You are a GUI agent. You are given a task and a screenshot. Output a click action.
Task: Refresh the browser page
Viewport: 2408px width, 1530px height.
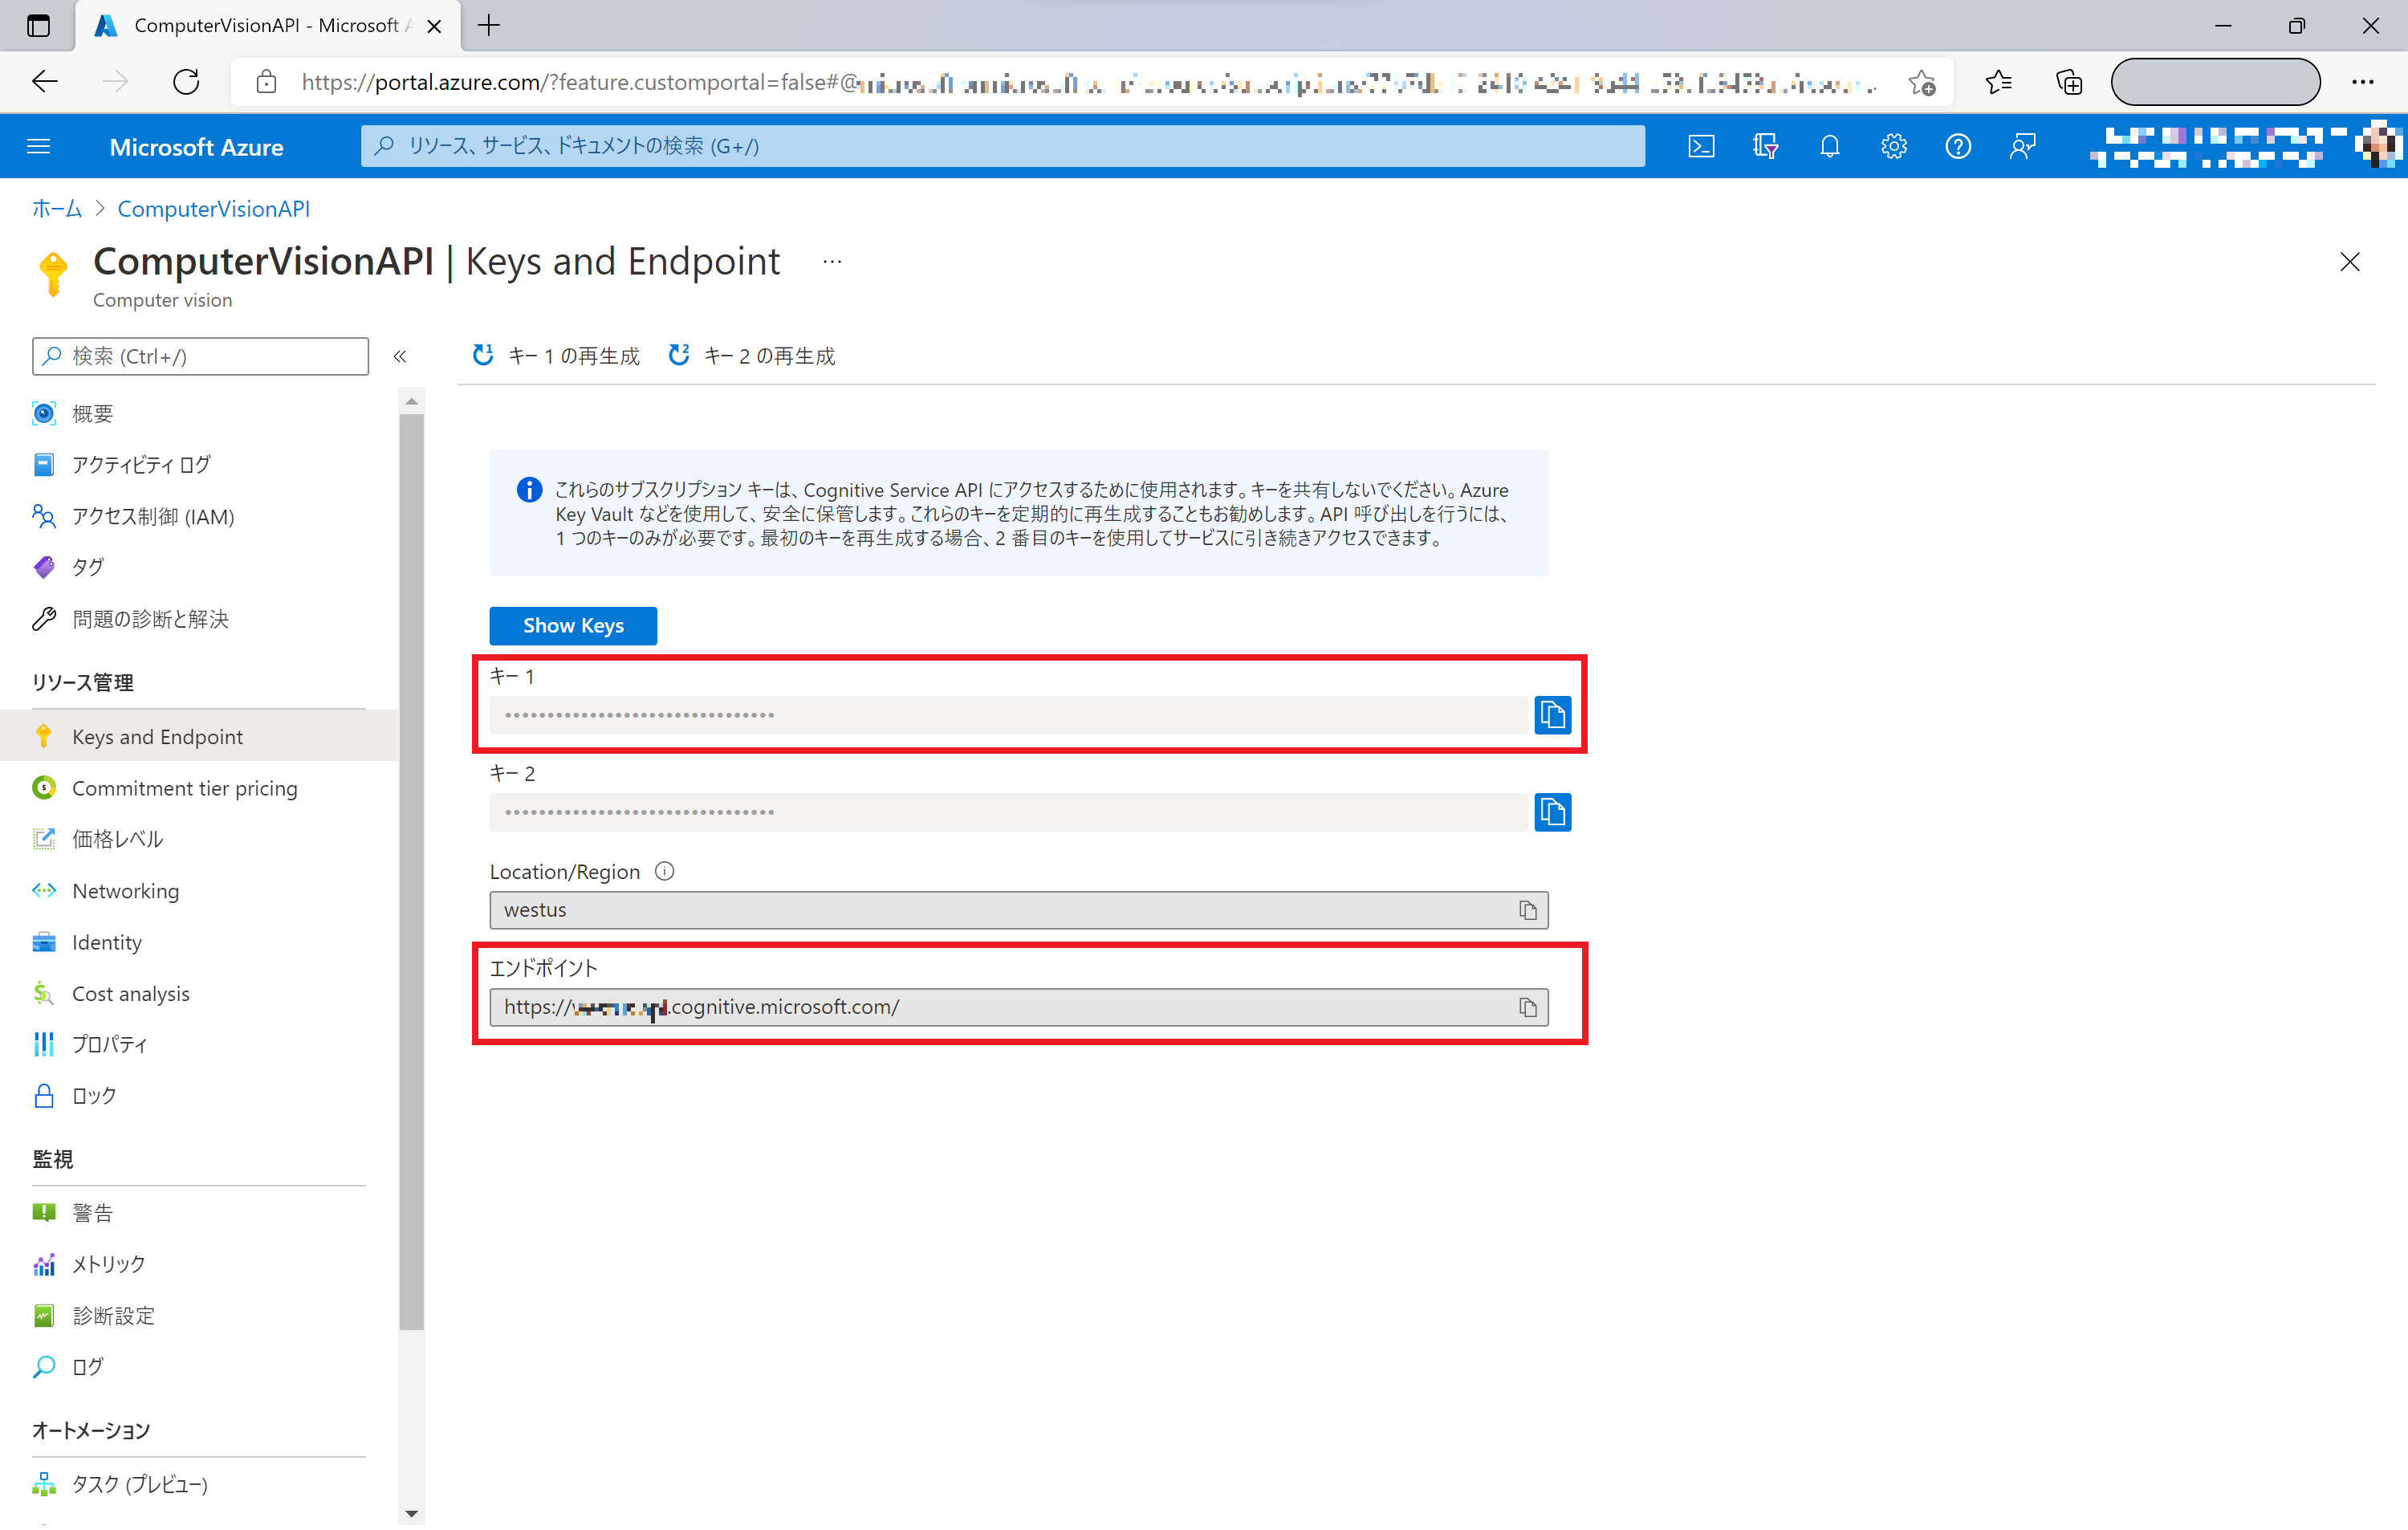[x=186, y=82]
